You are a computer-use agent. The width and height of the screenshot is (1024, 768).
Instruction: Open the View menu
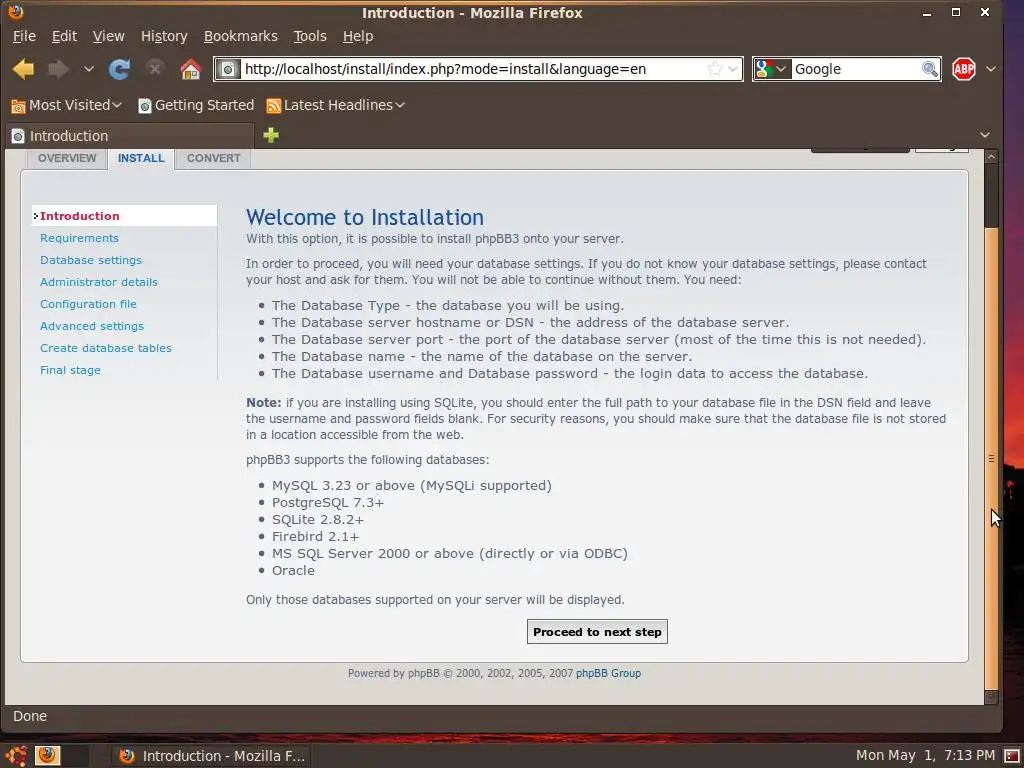coord(108,37)
